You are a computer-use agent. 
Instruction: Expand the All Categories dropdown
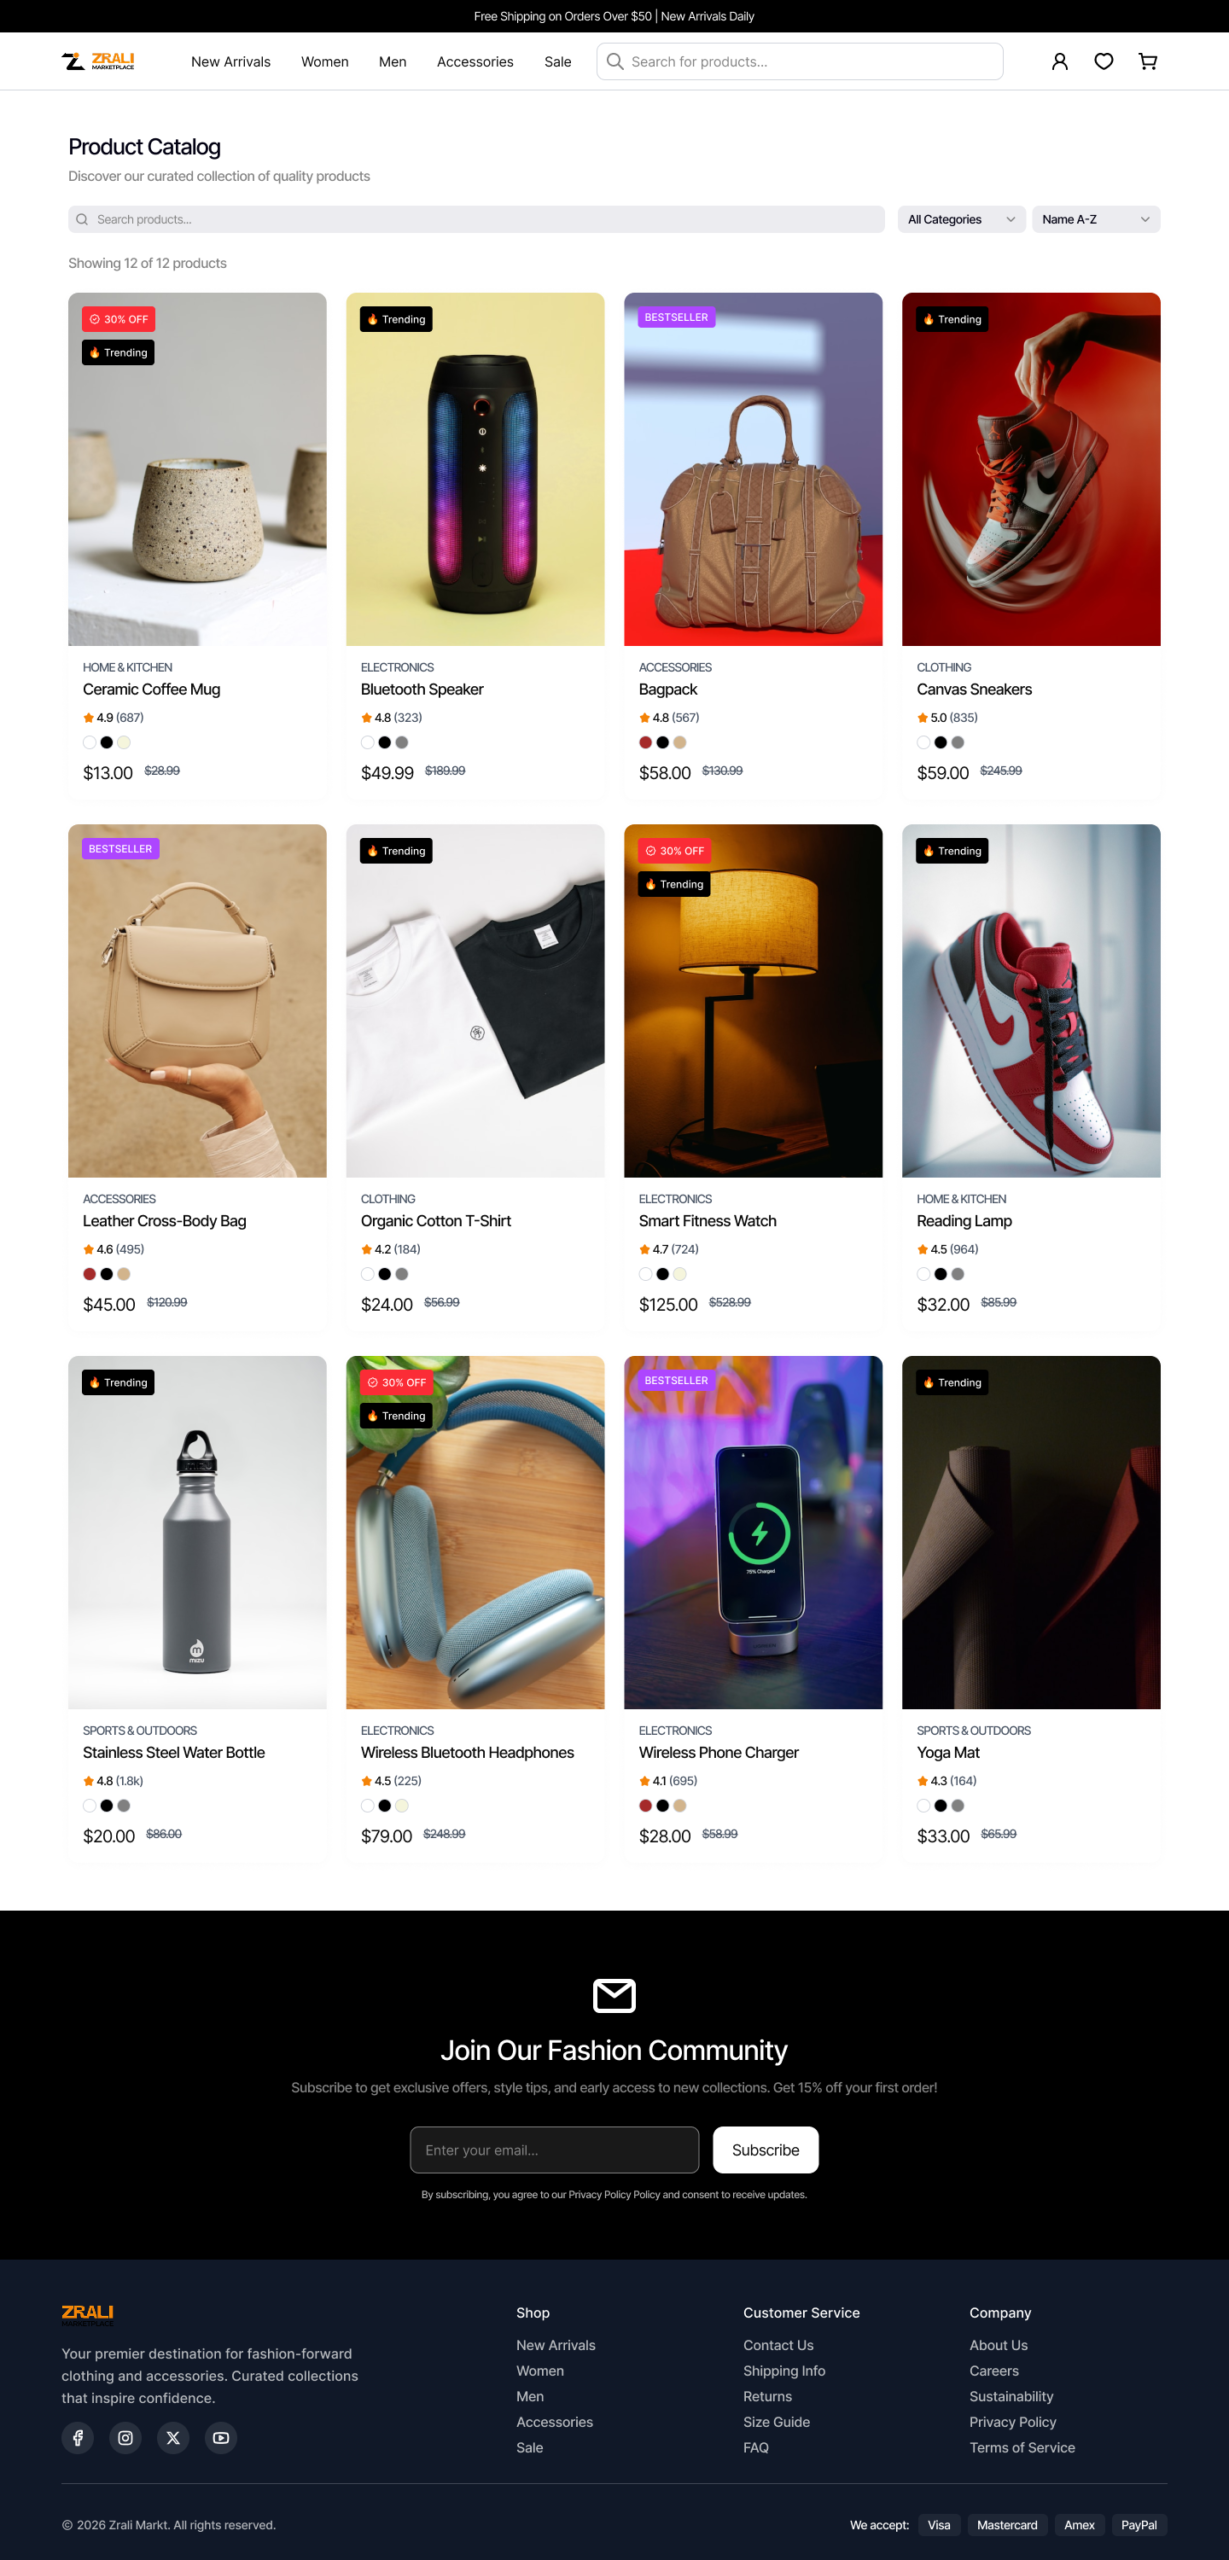point(961,219)
